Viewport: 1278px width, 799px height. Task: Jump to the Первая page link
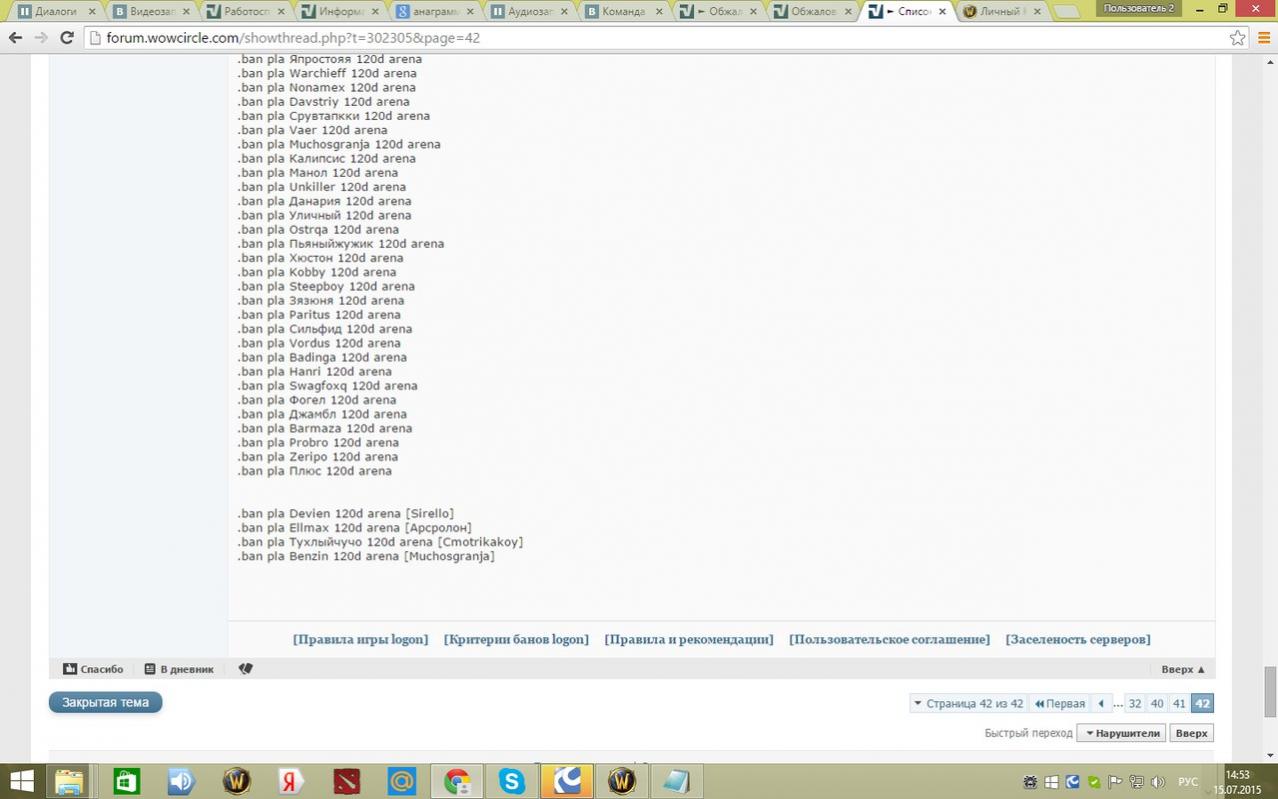pos(1059,703)
